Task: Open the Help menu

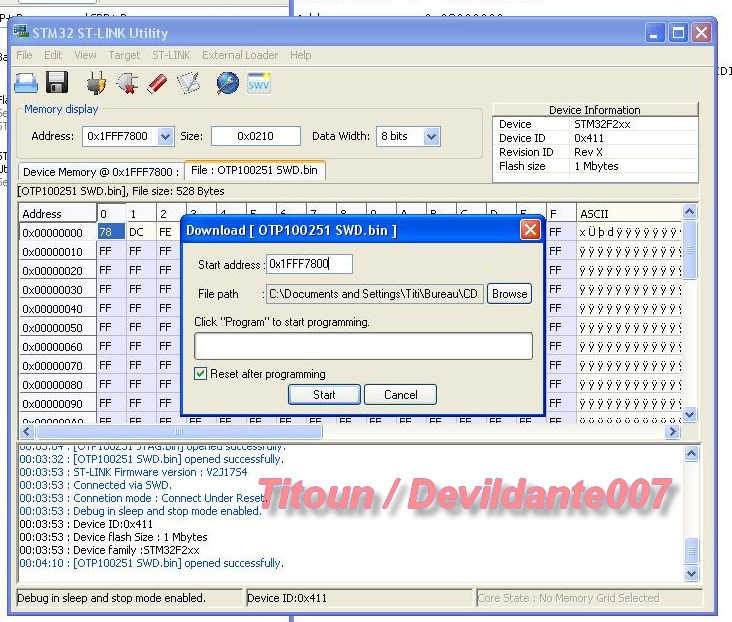Action: [x=301, y=55]
